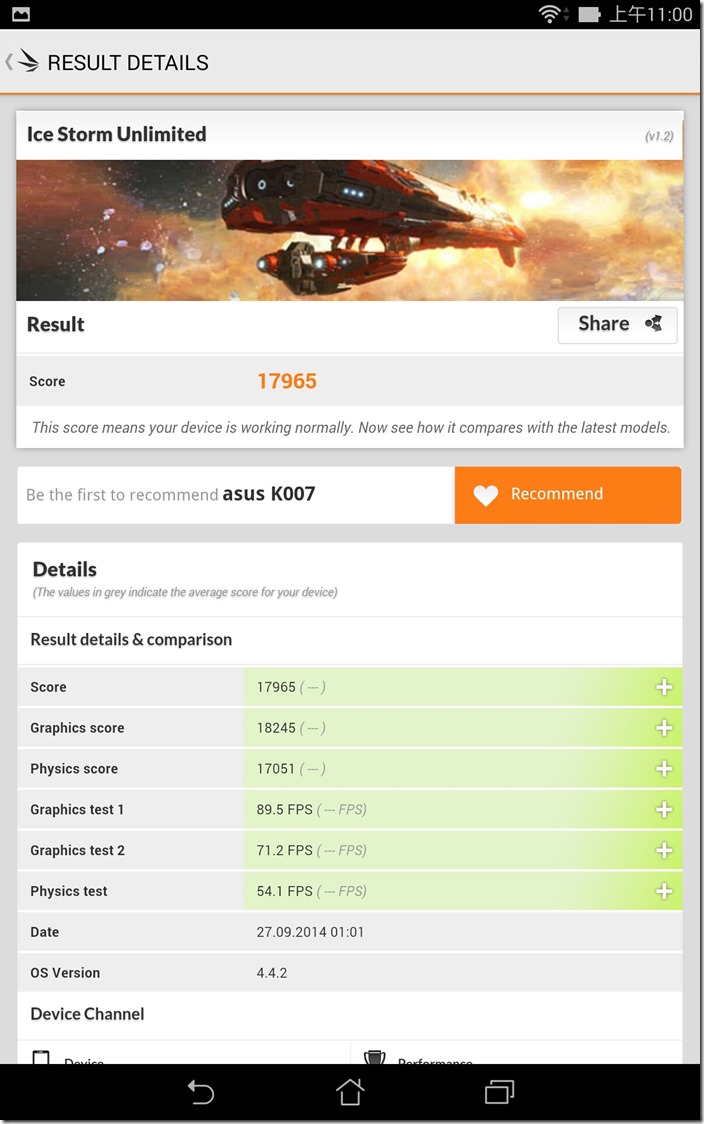Tap the share icon inside the Share button

[652, 324]
